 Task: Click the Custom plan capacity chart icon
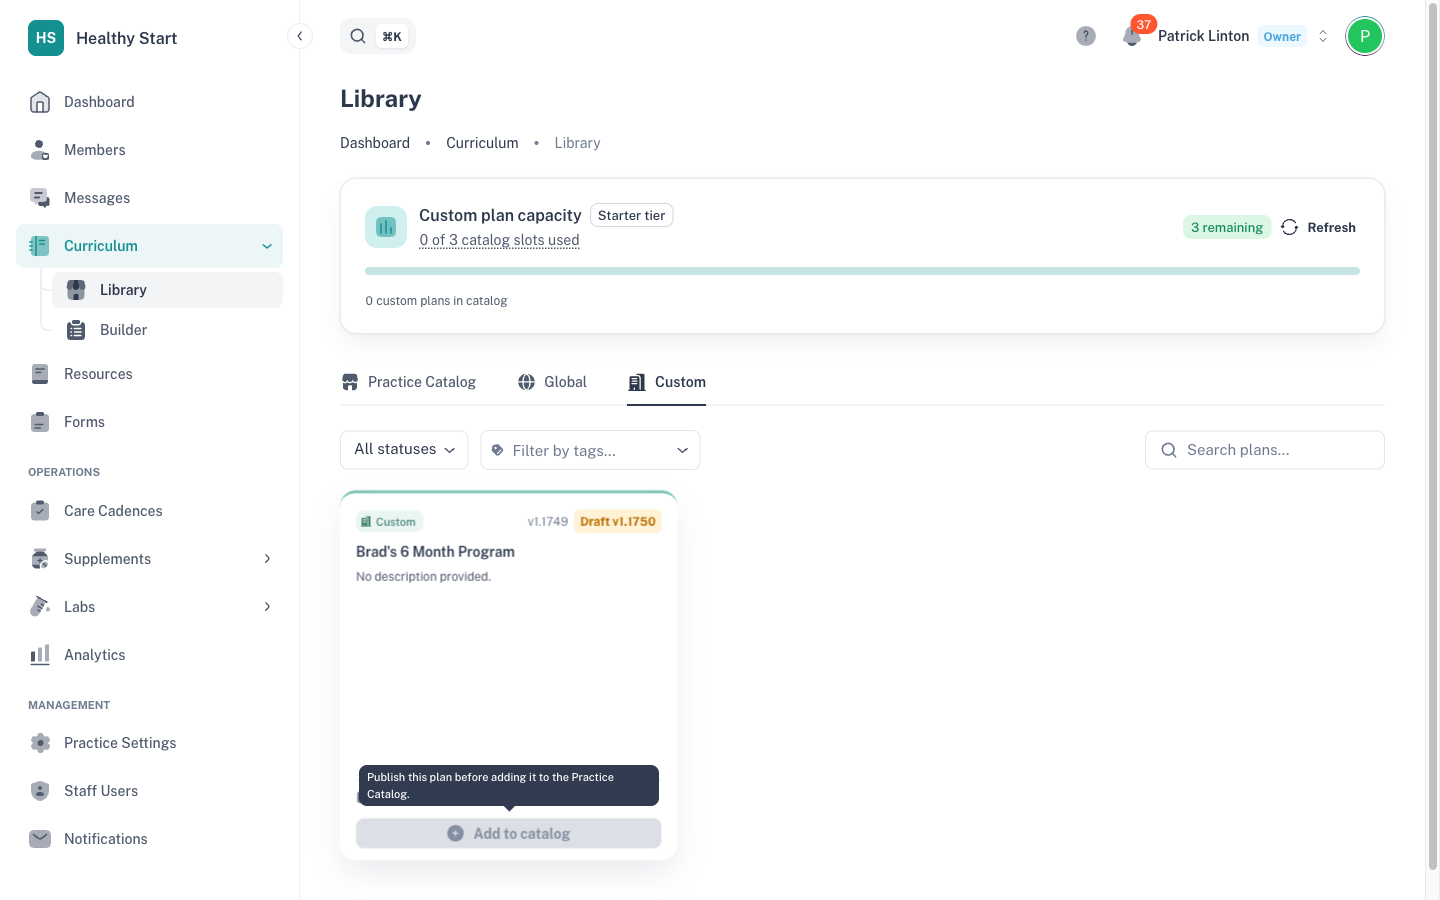pyautogui.click(x=386, y=227)
